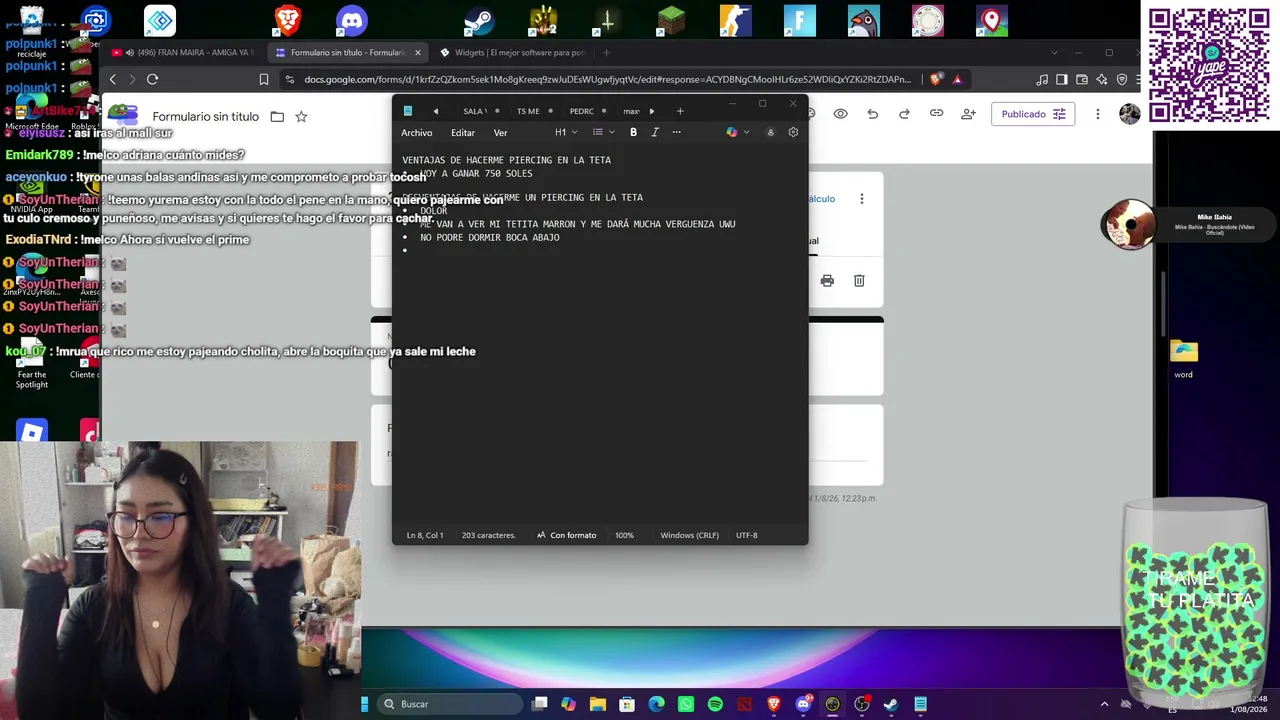Click the Windows taskbar search box
1280x720 pixels.
pyautogui.click(x=450, y=704)
